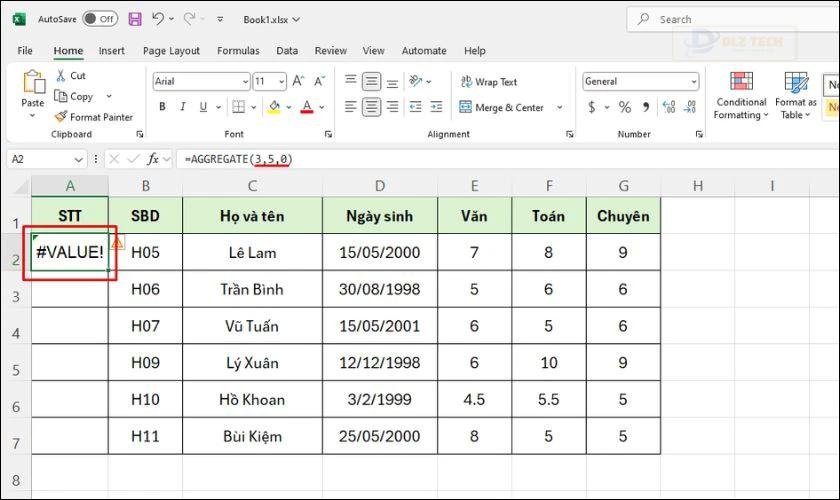Expand the Fill Color options arrow

coord(289,107)
